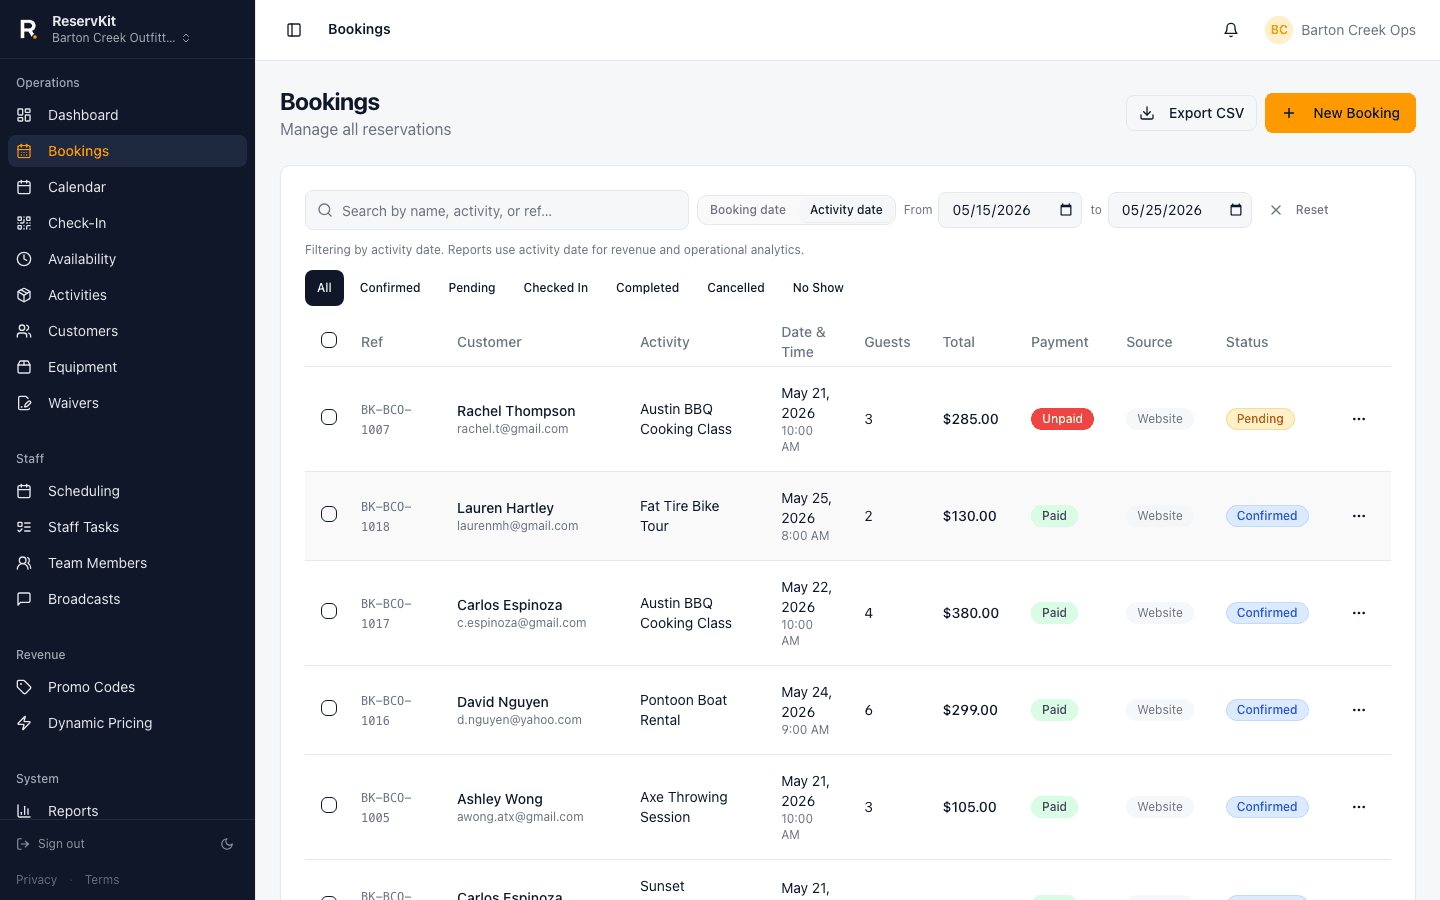Viewport: 1440px width, 900px height.
Task: Filter by Confirmed status
Action: click(x=390, y=288)
